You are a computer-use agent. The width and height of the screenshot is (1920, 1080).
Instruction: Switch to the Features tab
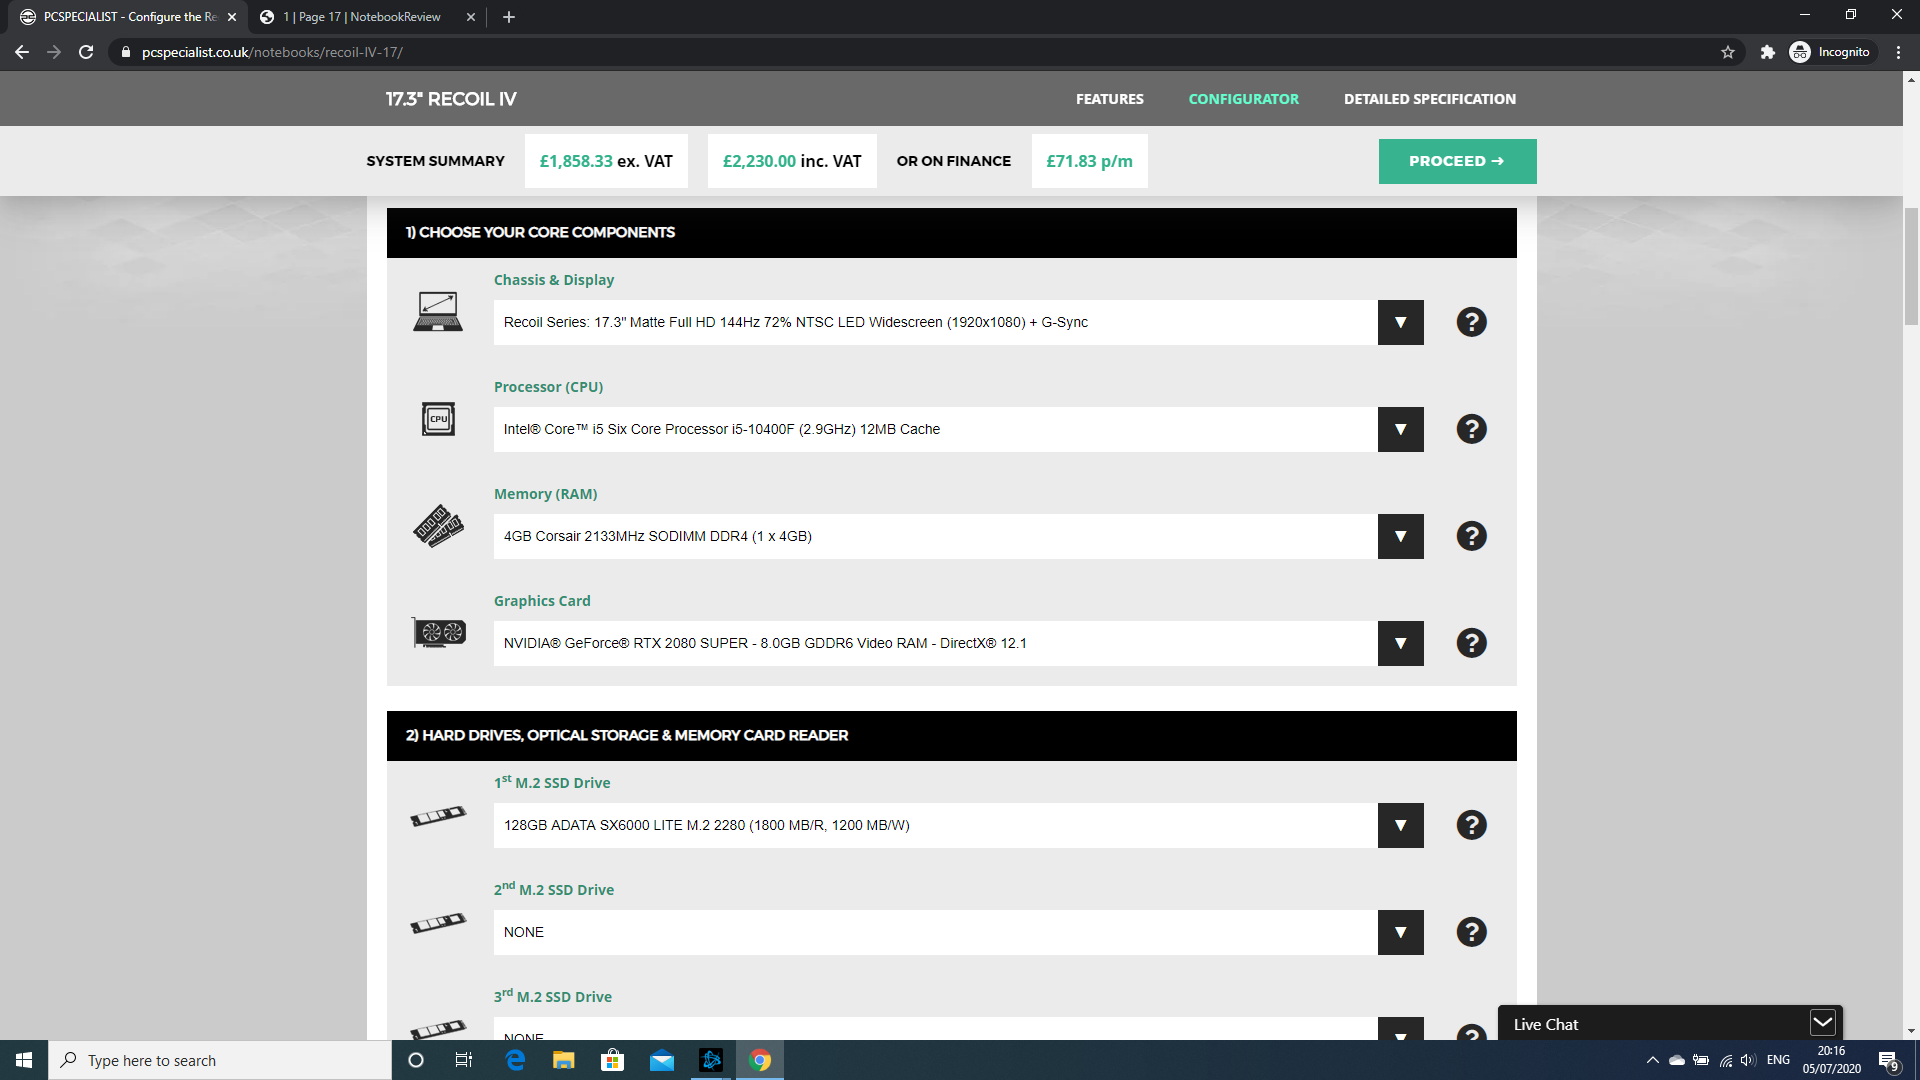click(x=1109, y=99)
